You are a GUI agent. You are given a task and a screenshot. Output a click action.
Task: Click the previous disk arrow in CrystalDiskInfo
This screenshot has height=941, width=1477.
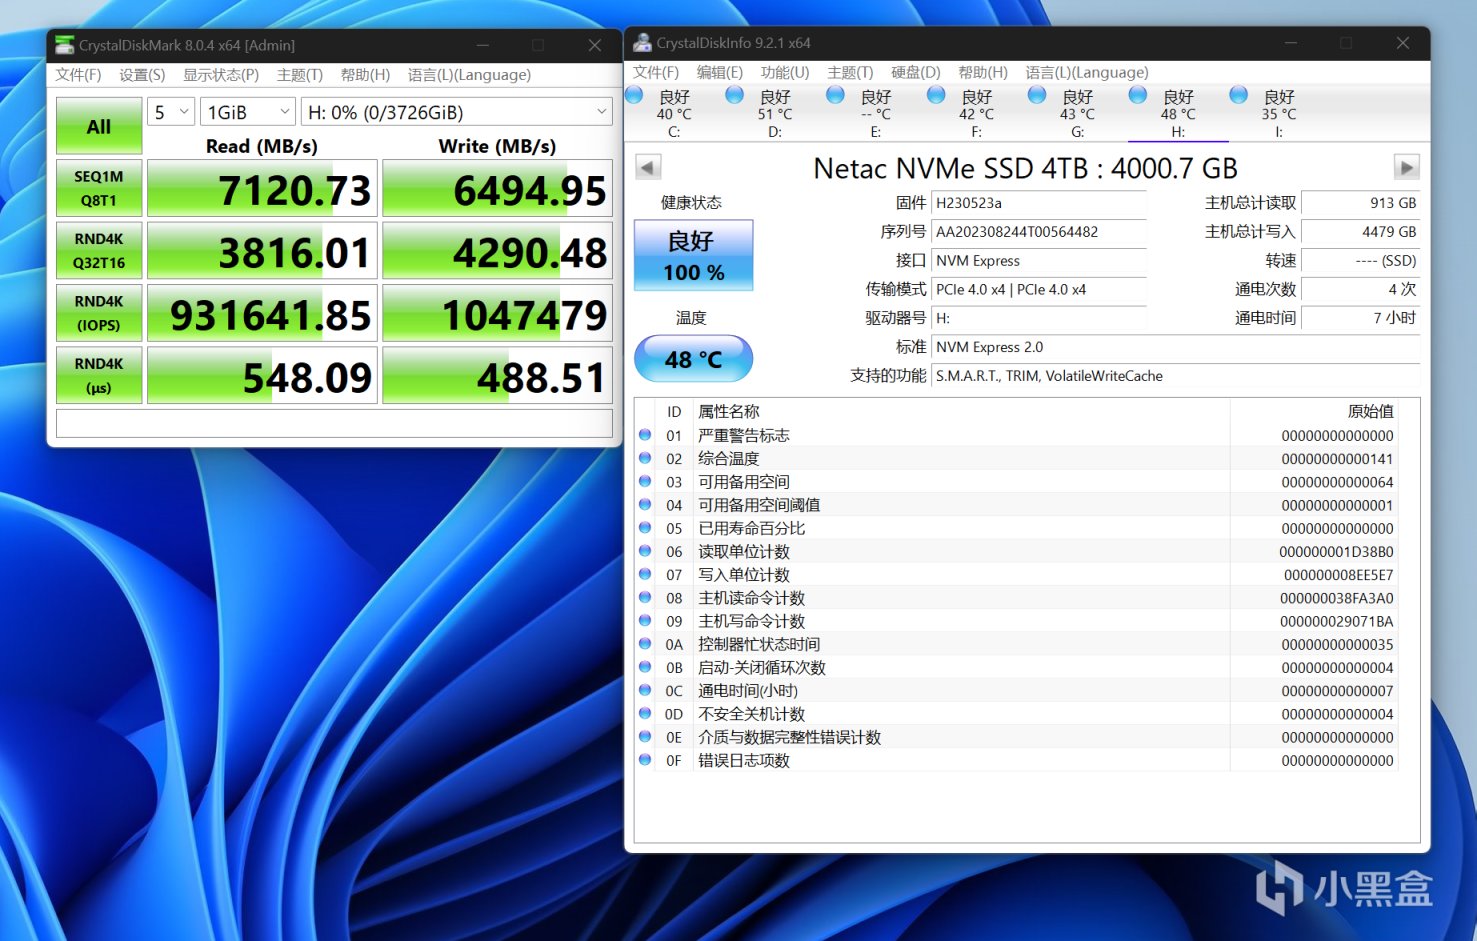[x=646, y=167]
